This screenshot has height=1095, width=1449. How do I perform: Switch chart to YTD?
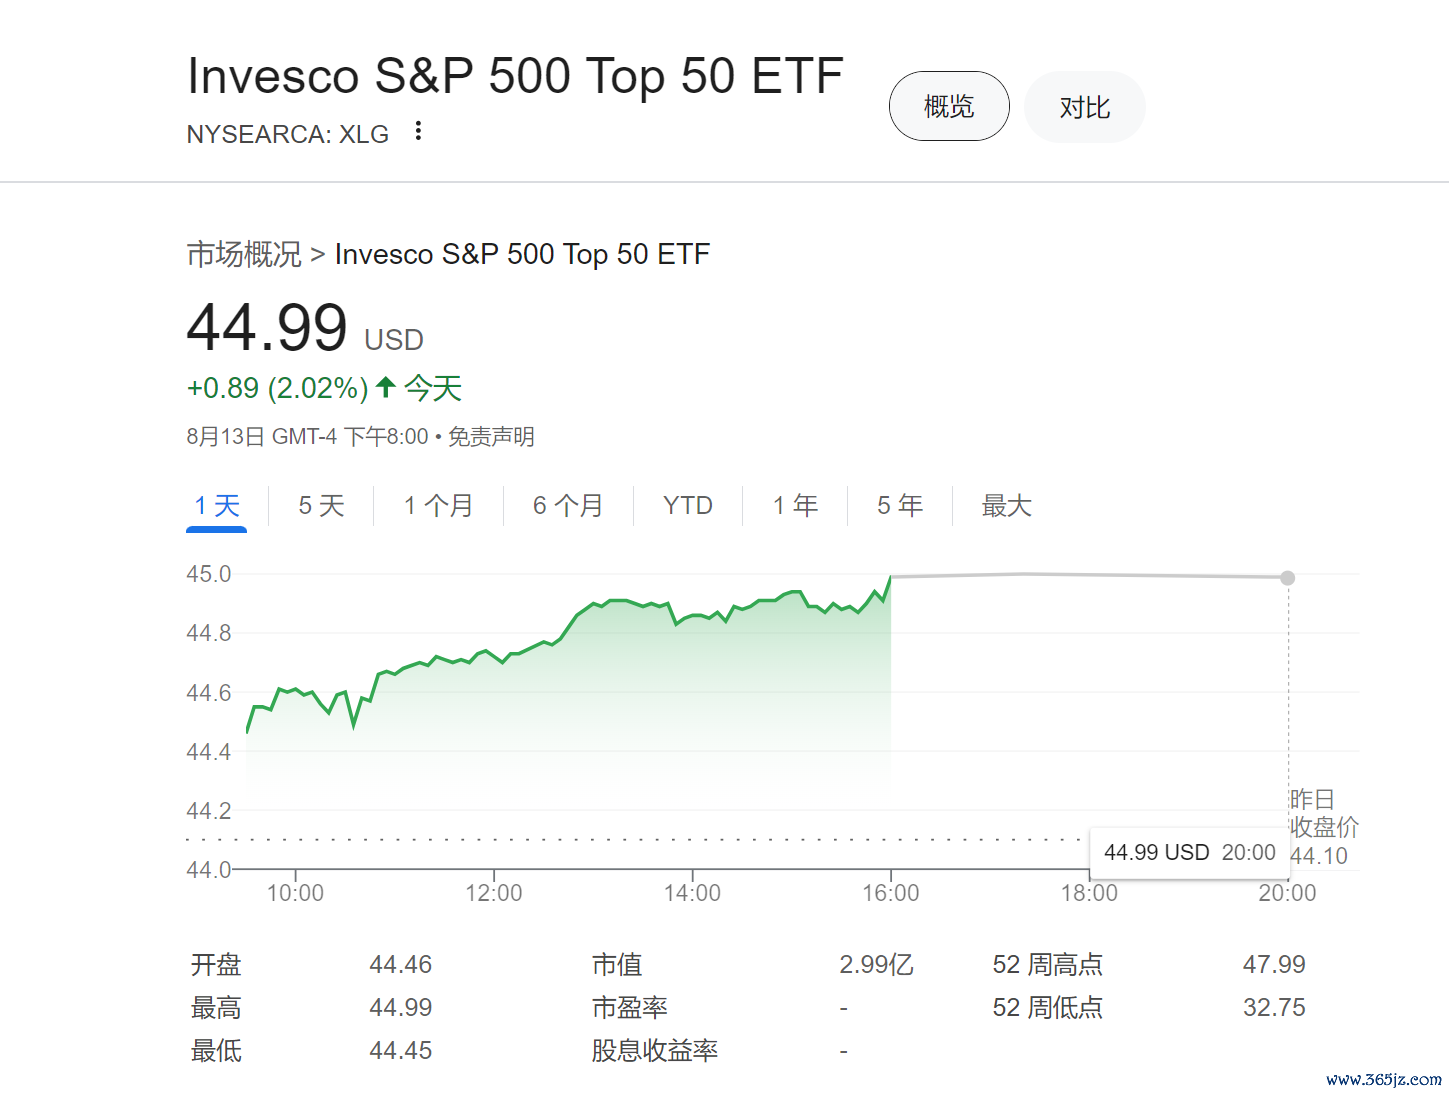coord(688,506)
